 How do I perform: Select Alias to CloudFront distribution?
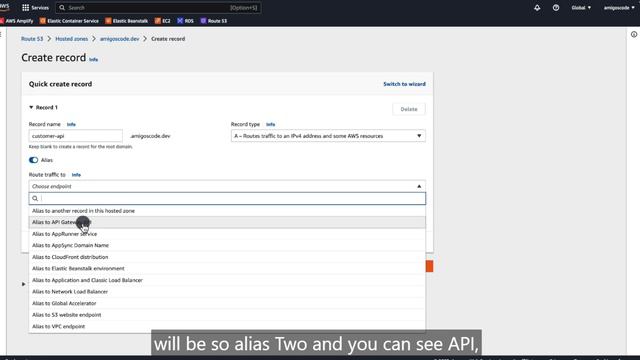click(227, 257)
